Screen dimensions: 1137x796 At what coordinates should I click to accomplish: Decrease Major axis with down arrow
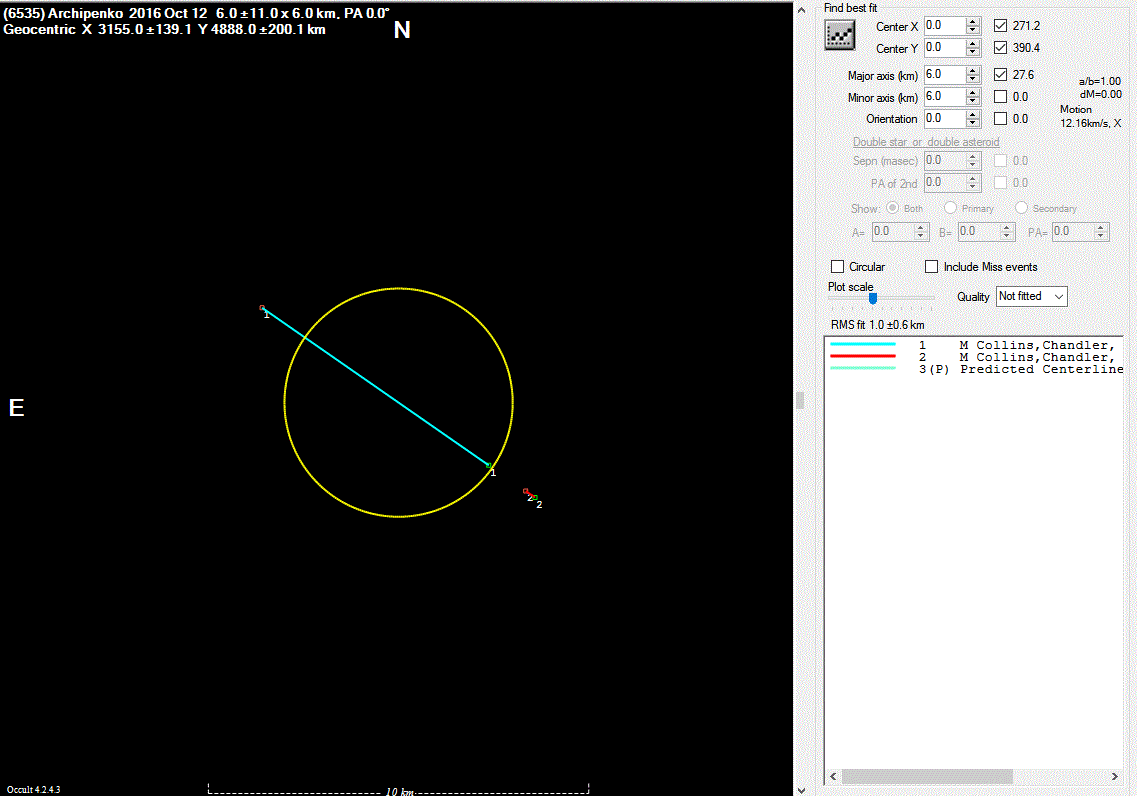tap(973, 79)
